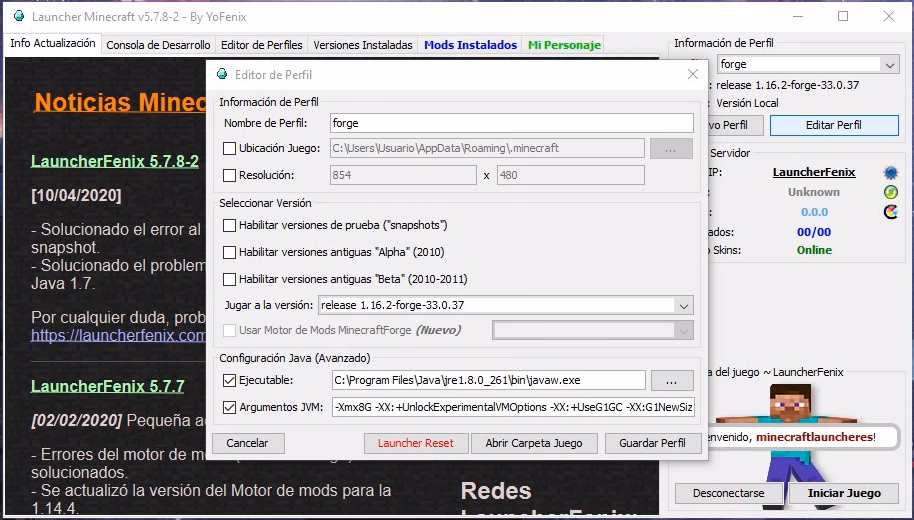Switch to Info Actualización tab

tap(52, 44)
